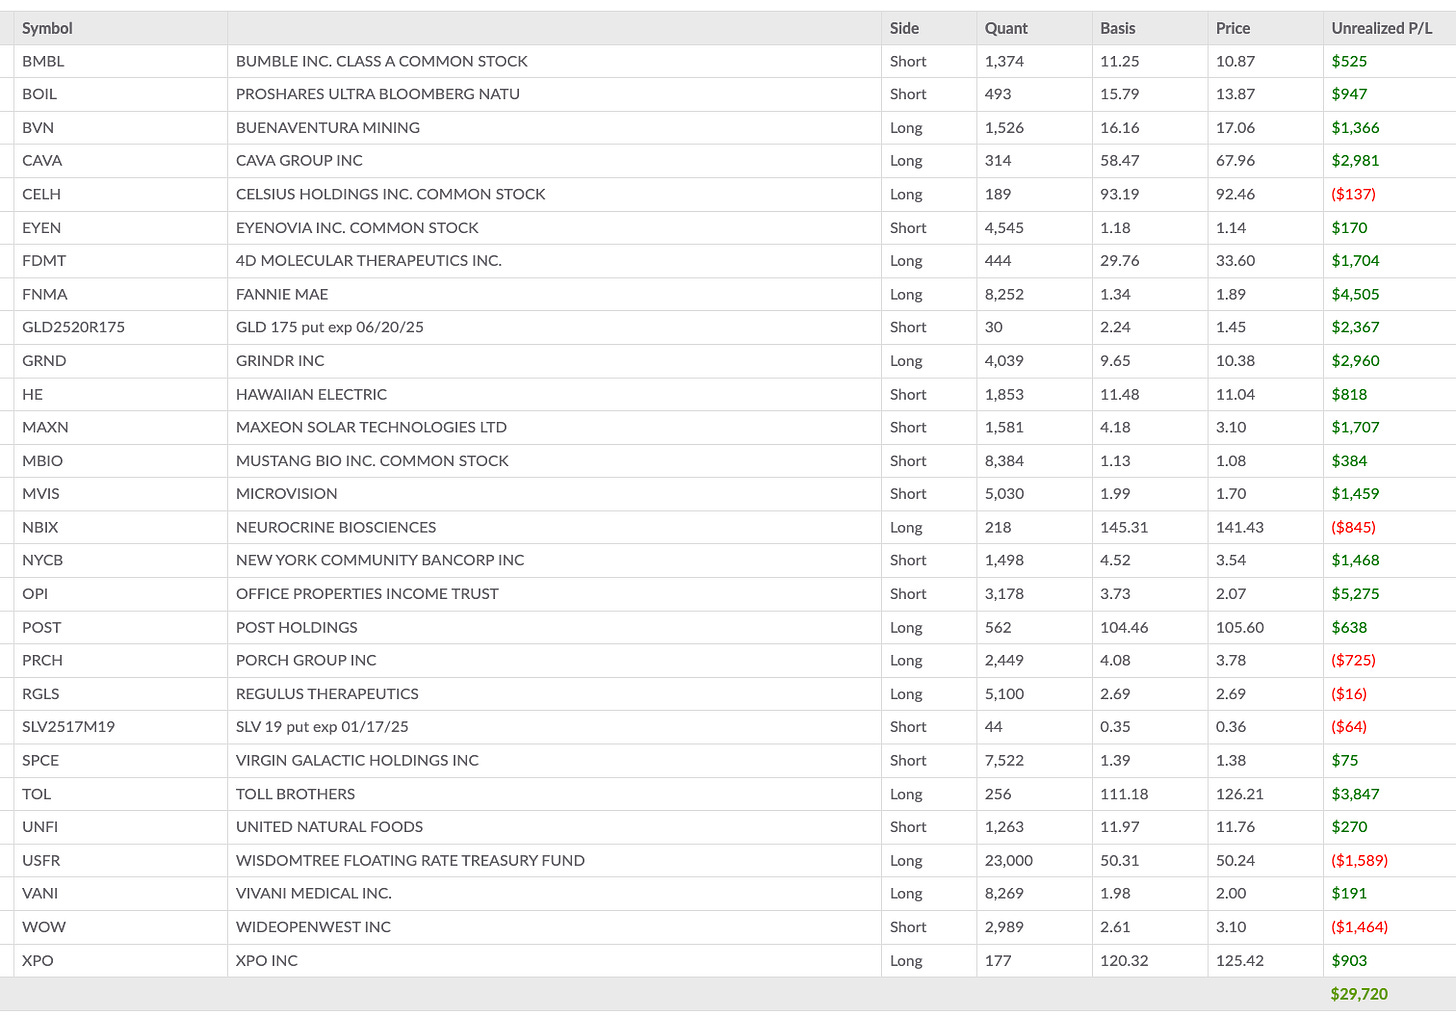Select the BMBL symbol cell
1456x1019 pixels.
43,61
